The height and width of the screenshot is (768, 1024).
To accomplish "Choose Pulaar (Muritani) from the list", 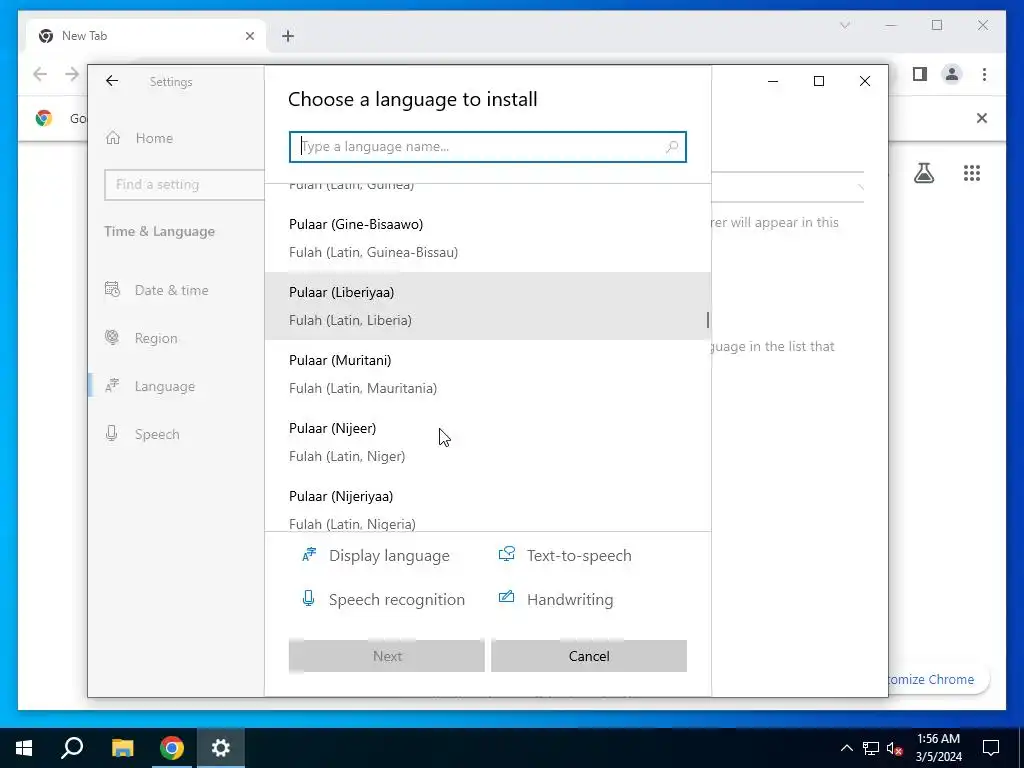I will pos(487,374).
